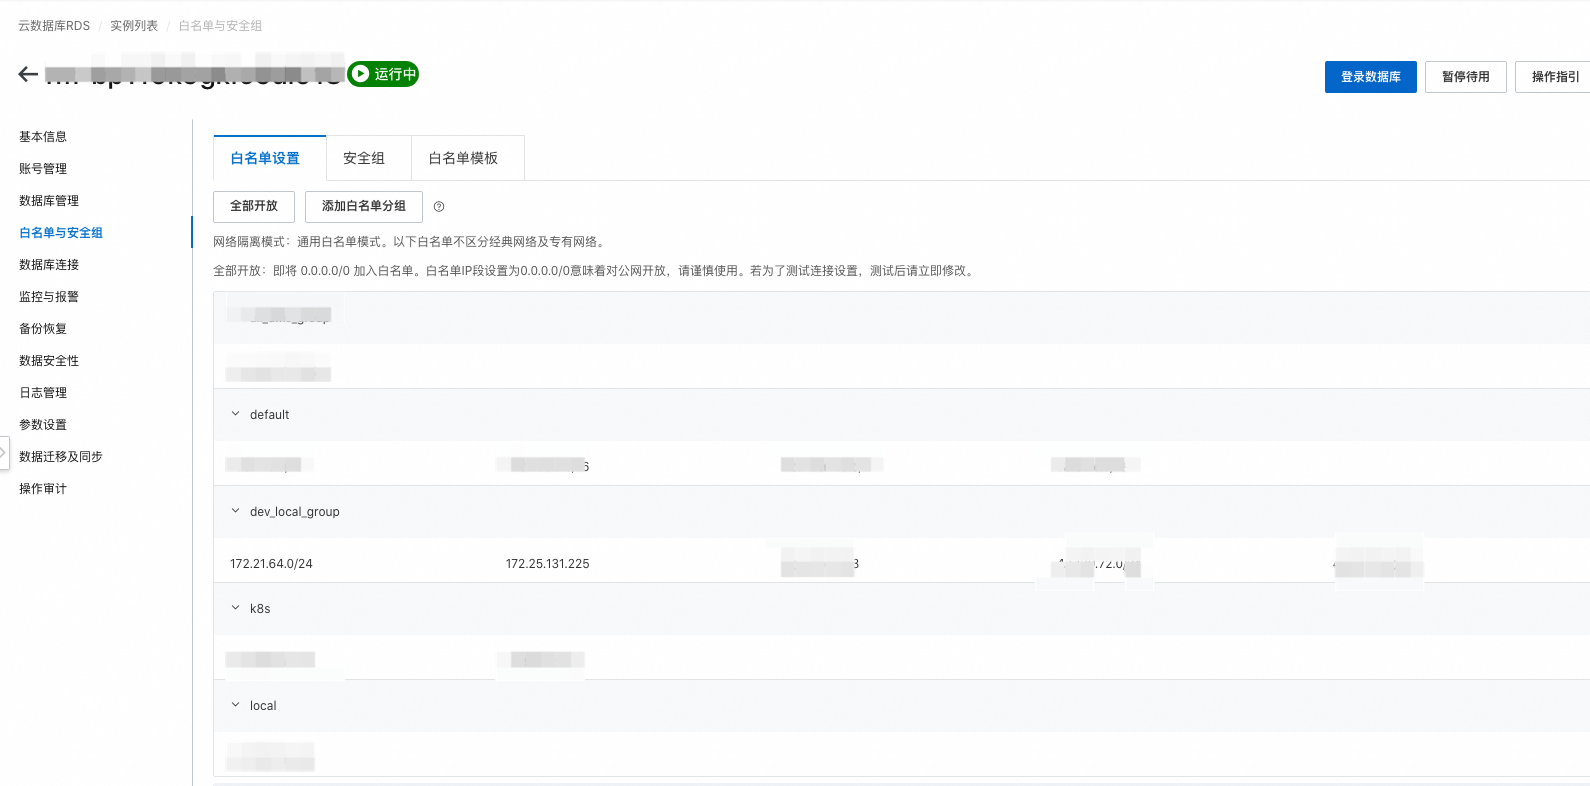The image size is (1590, 786).
Task: Click the 添加白名单分组 button
Action: (x=364, y=206)
